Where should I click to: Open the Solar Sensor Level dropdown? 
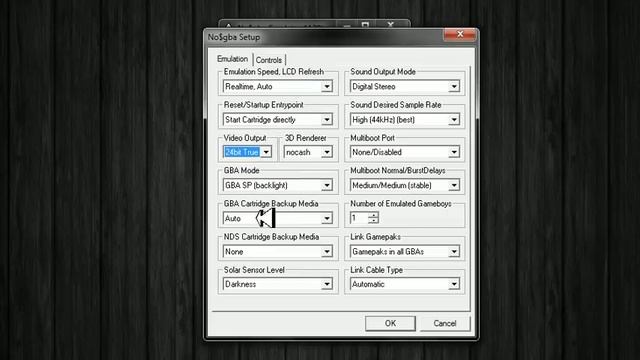327,284
